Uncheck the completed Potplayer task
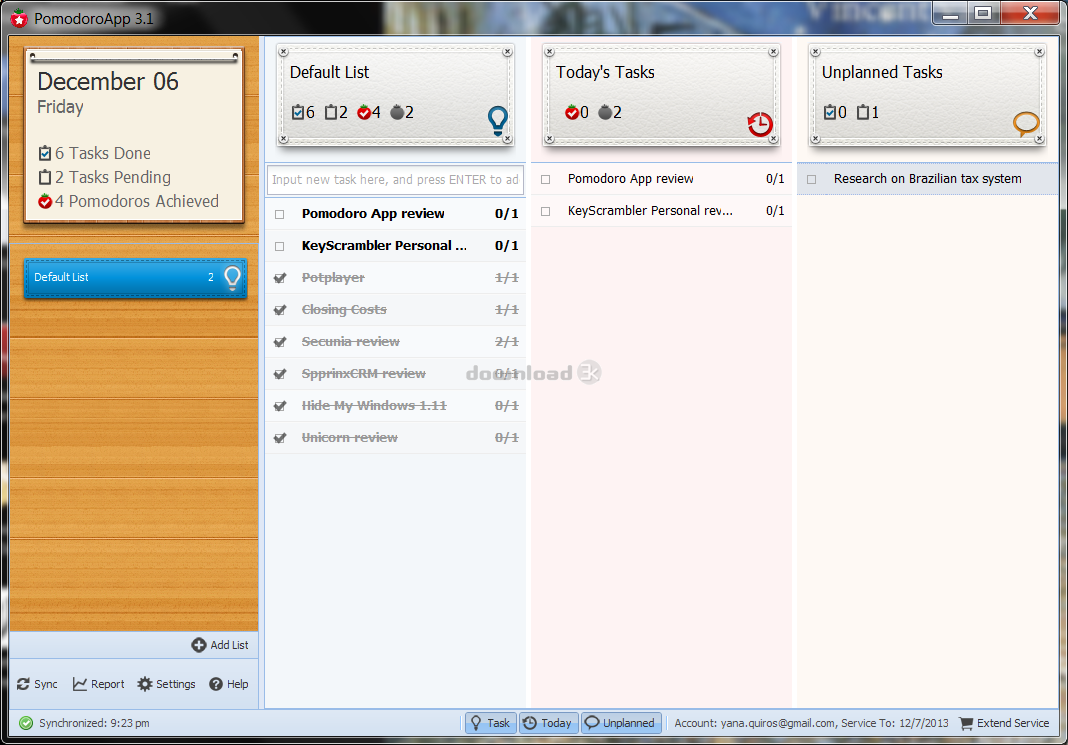The height and width of the screenshot is (745, 1068). point(280,278)
